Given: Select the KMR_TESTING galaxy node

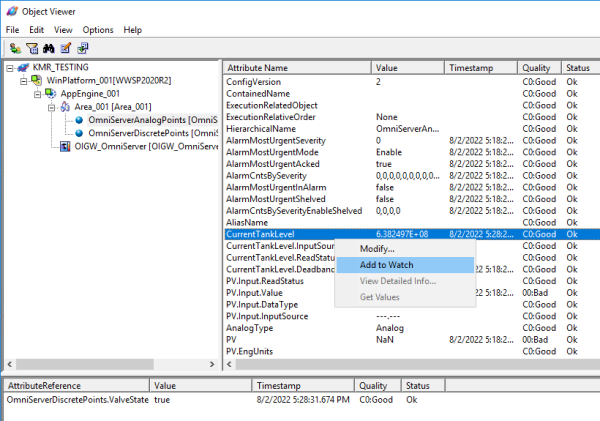Looking at the screenshot, I should pyautogui.click(x=60, y=67).
